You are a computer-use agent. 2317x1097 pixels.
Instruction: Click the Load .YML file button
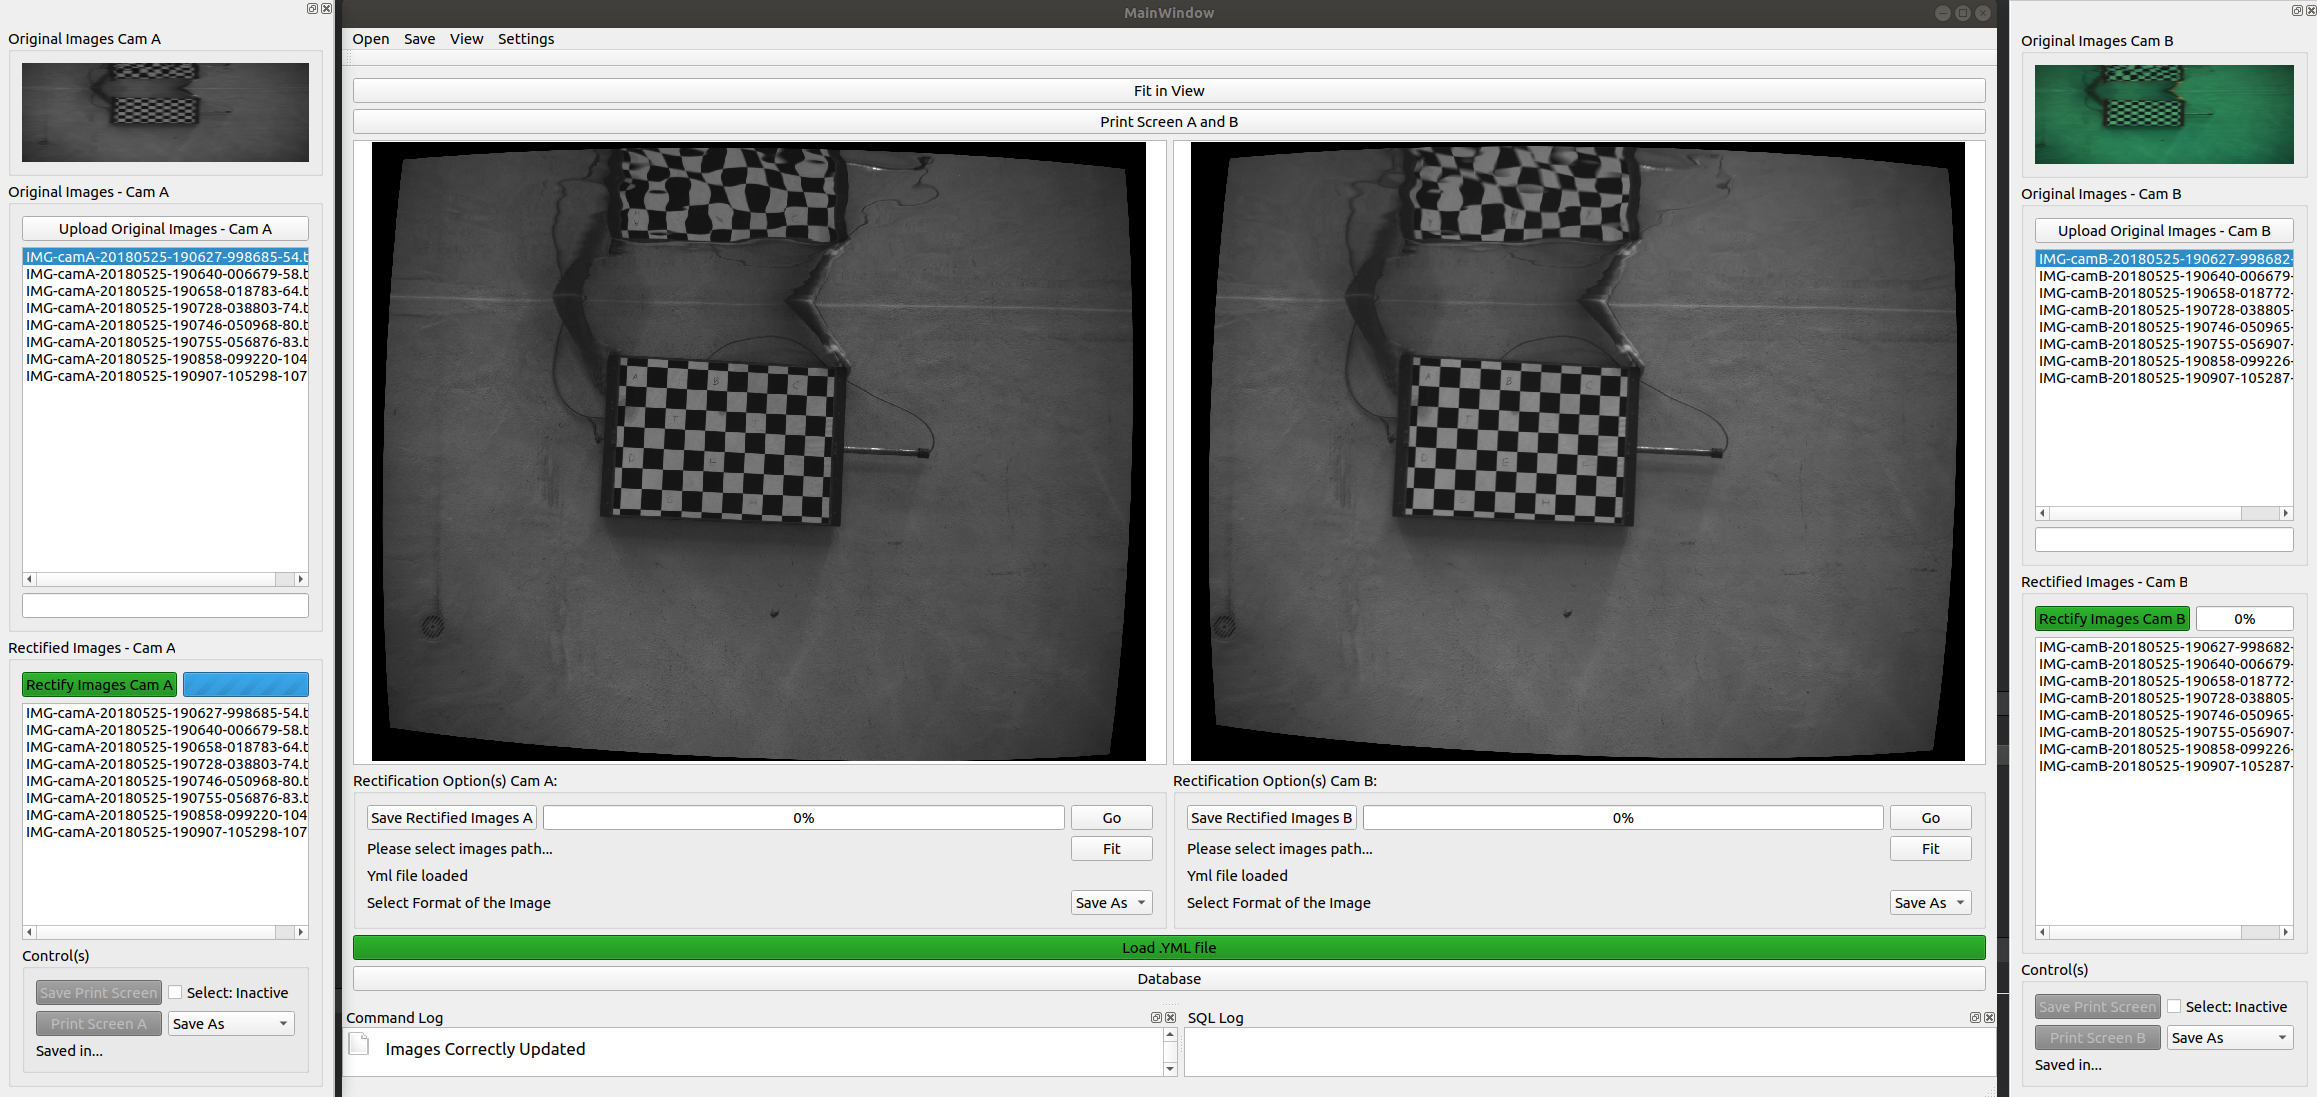click(1169, 947)
